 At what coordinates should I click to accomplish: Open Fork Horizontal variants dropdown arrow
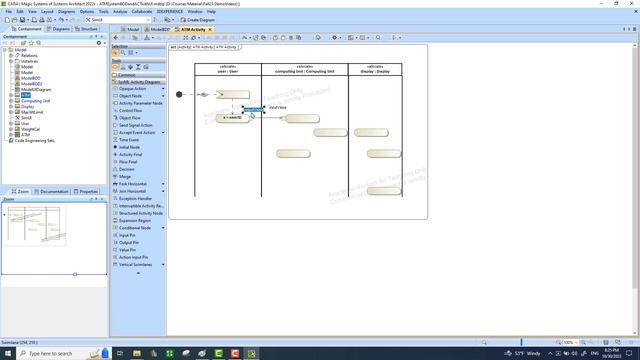tap(163, 184)
